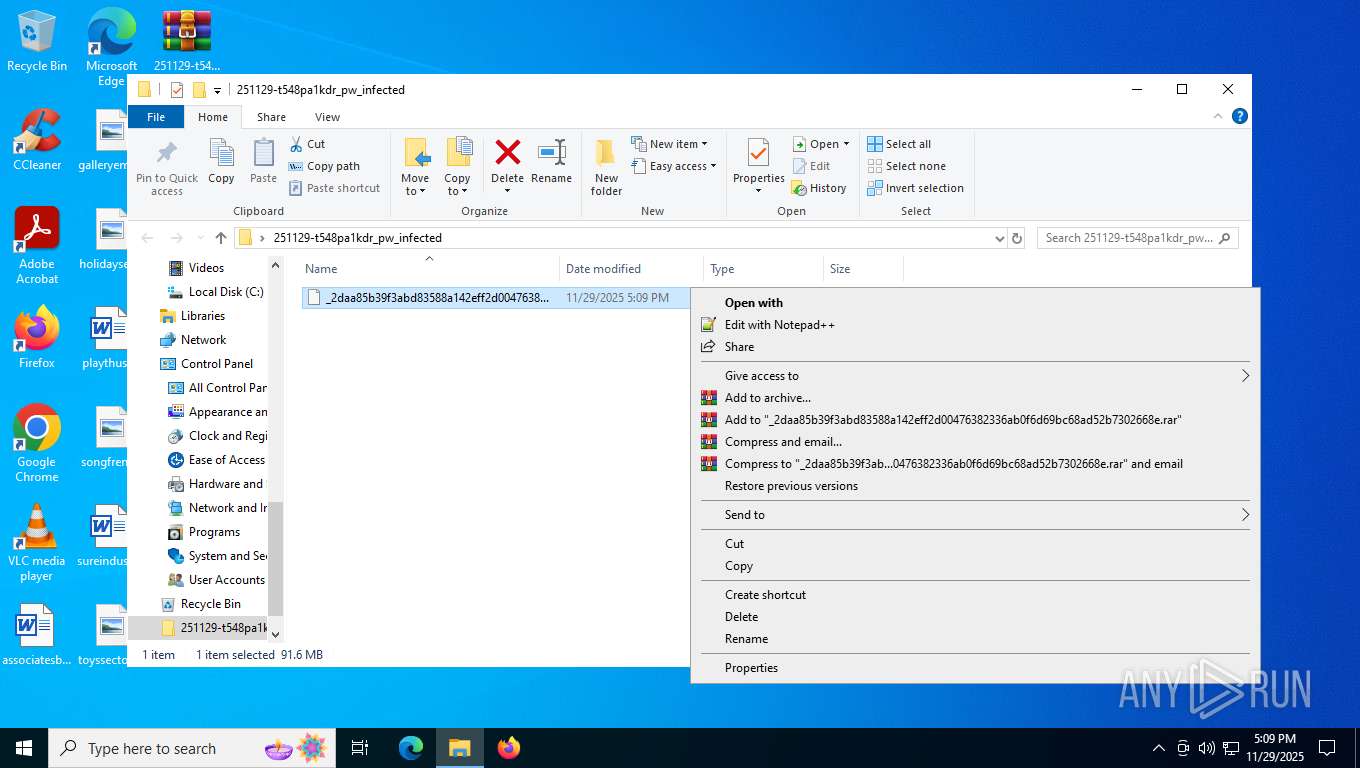Create a New folder from ribbon
Screen dimensions: 1360x768
[606, 167]
